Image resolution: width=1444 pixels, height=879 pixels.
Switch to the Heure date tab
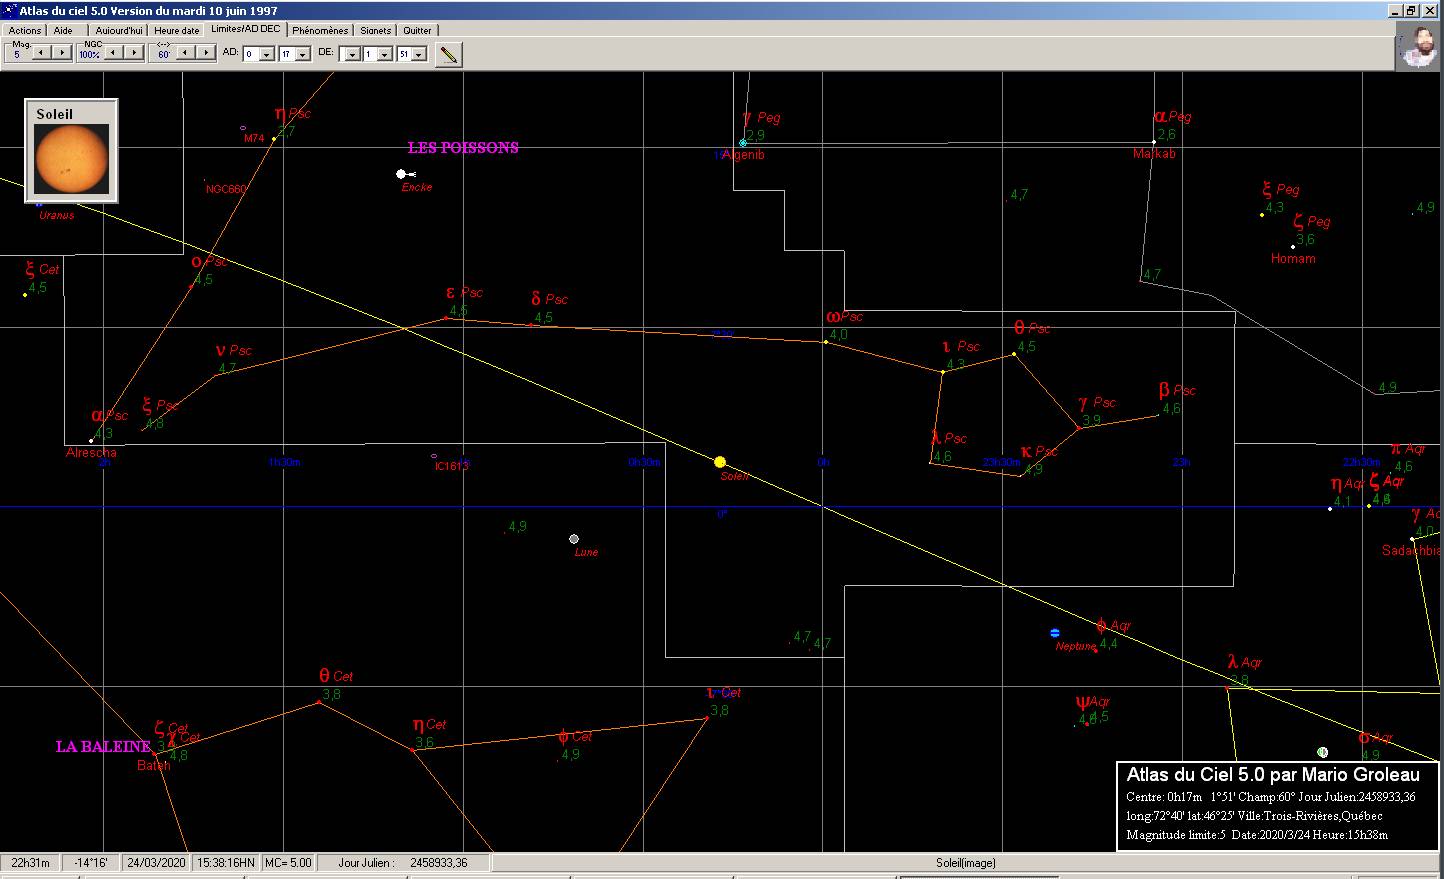tap(177, 31)
